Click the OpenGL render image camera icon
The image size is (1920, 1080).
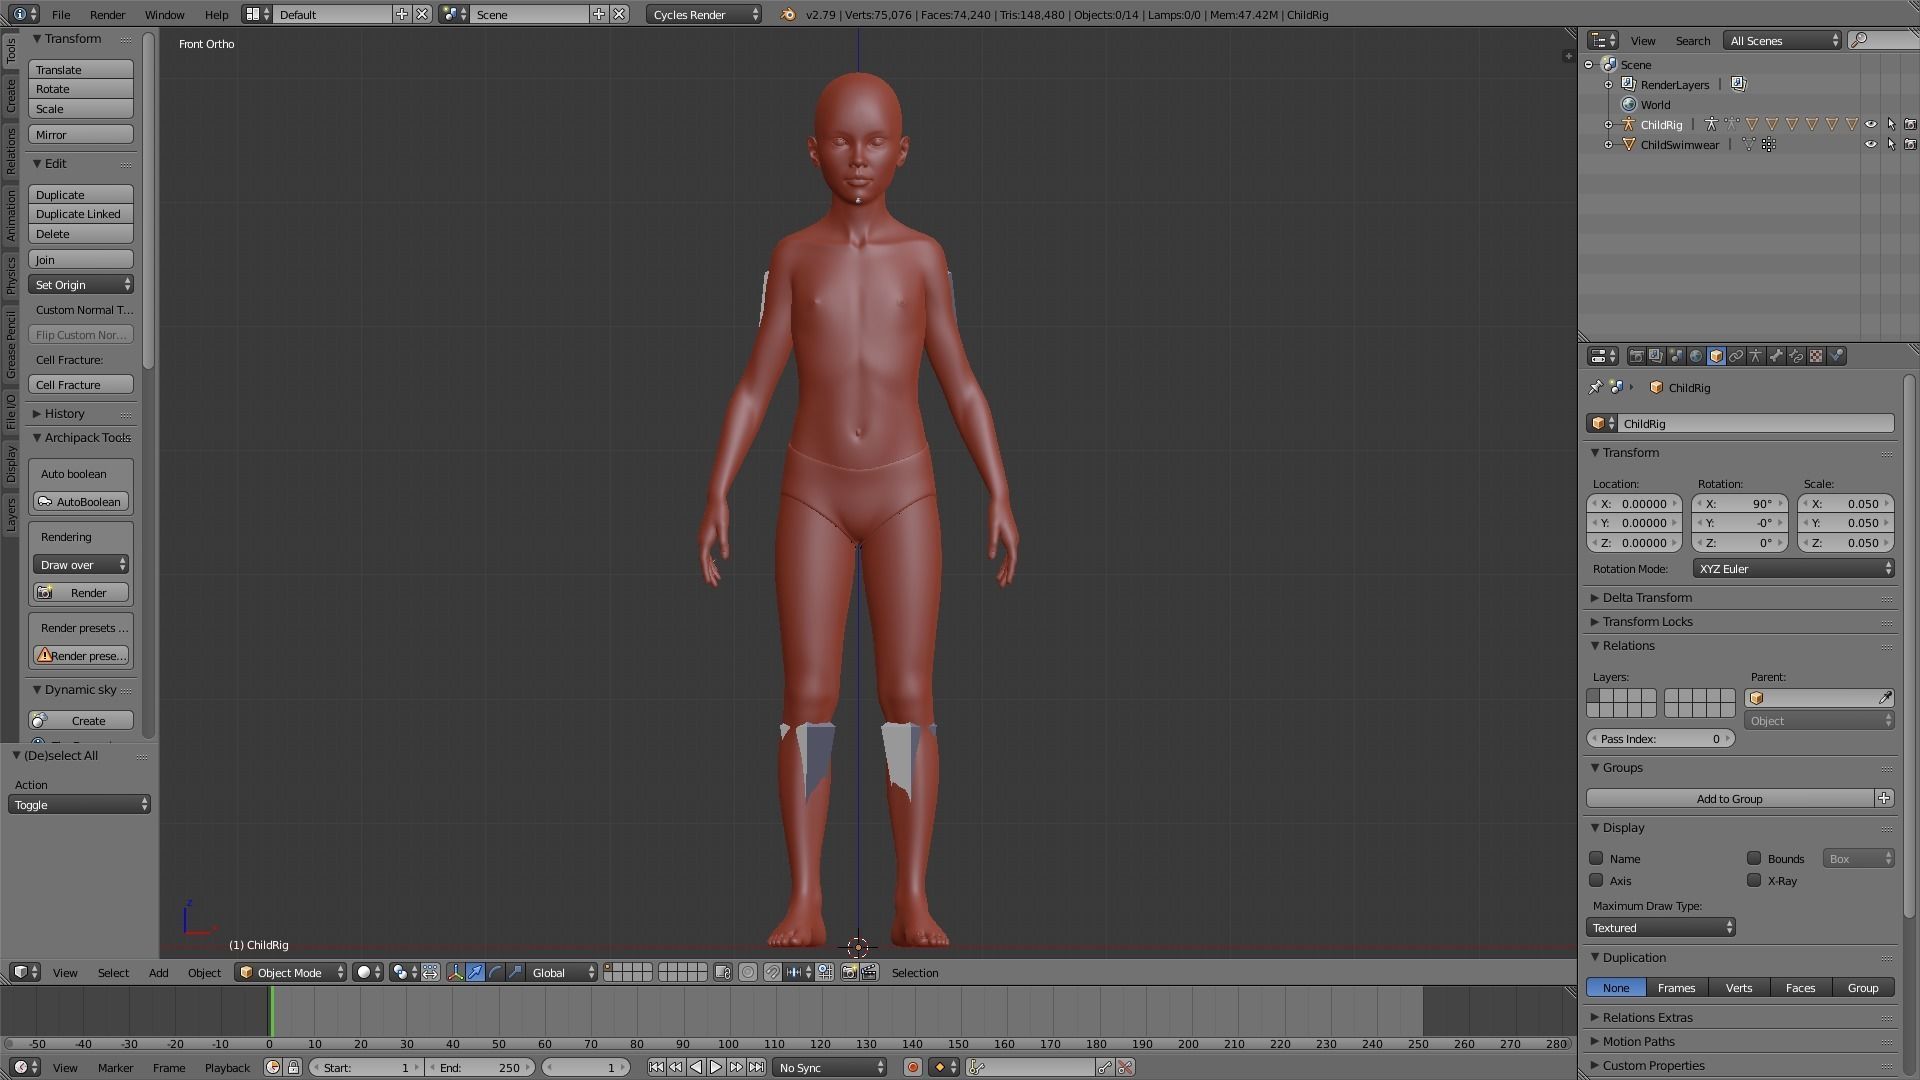(x=849, y=972)
